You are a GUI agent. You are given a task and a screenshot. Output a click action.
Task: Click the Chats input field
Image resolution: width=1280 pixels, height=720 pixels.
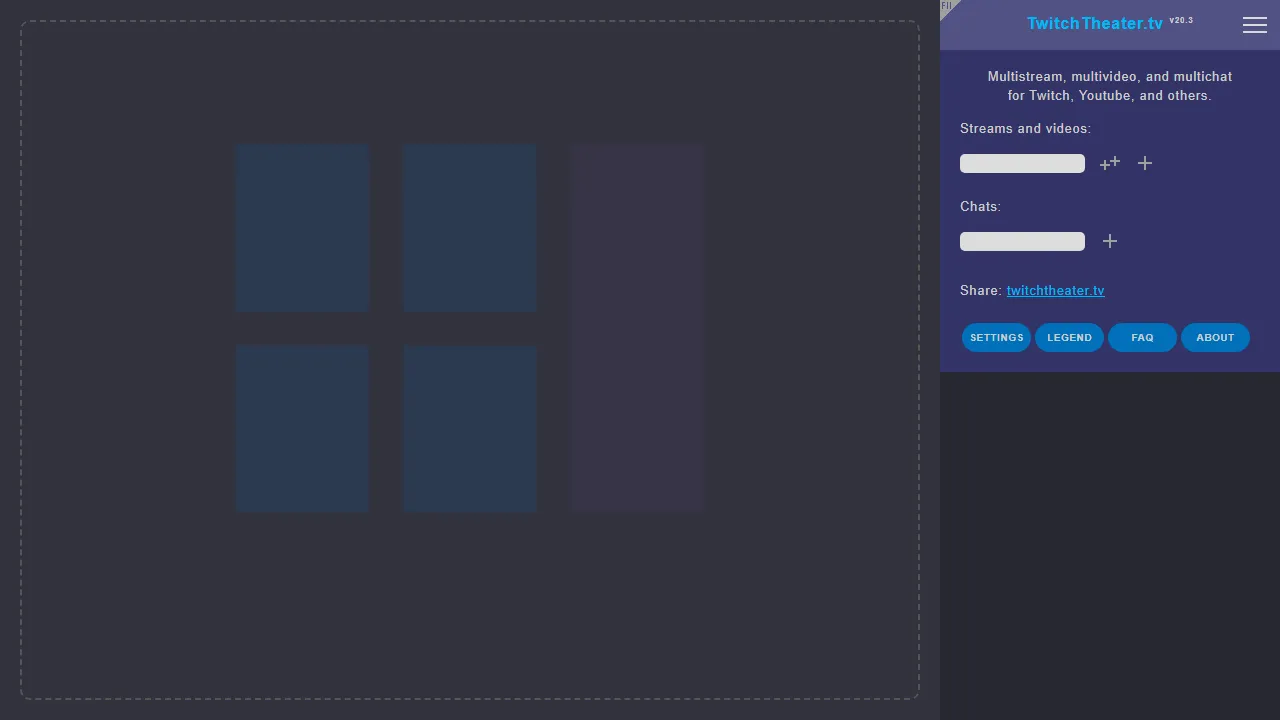click(1022, 241)
